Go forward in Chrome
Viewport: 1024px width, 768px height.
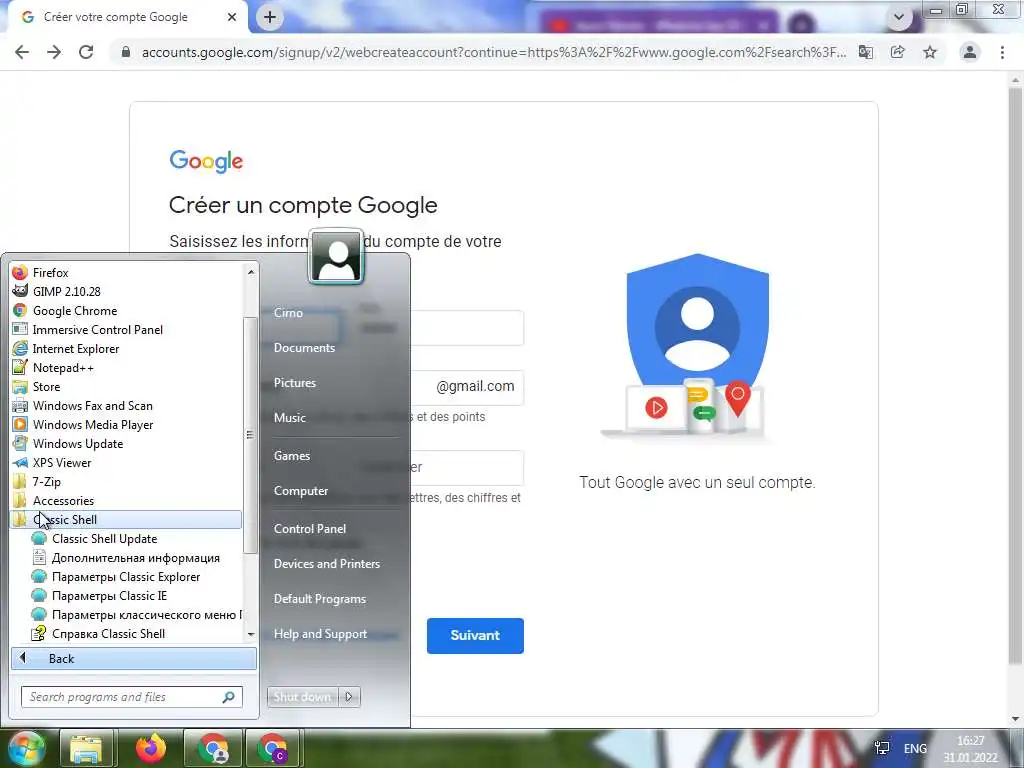click(54, 52)
